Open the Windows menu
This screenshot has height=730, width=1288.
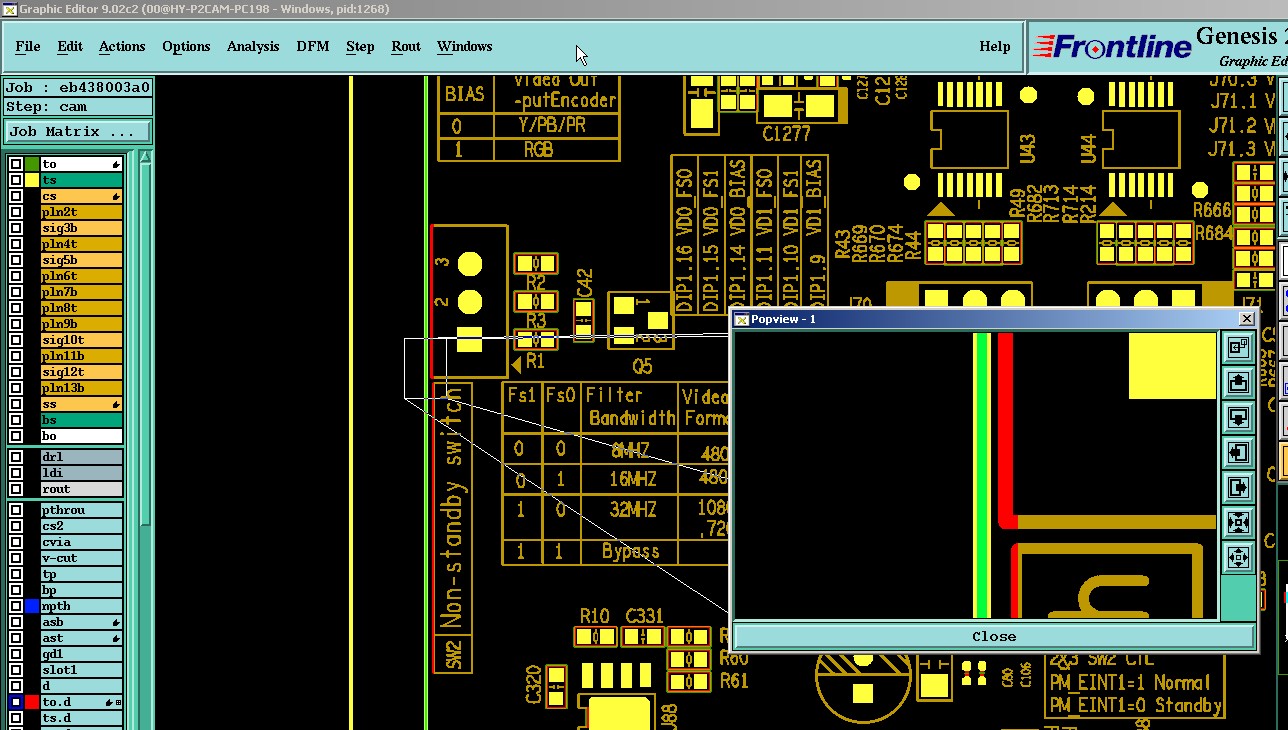click(x=465, y=46)
